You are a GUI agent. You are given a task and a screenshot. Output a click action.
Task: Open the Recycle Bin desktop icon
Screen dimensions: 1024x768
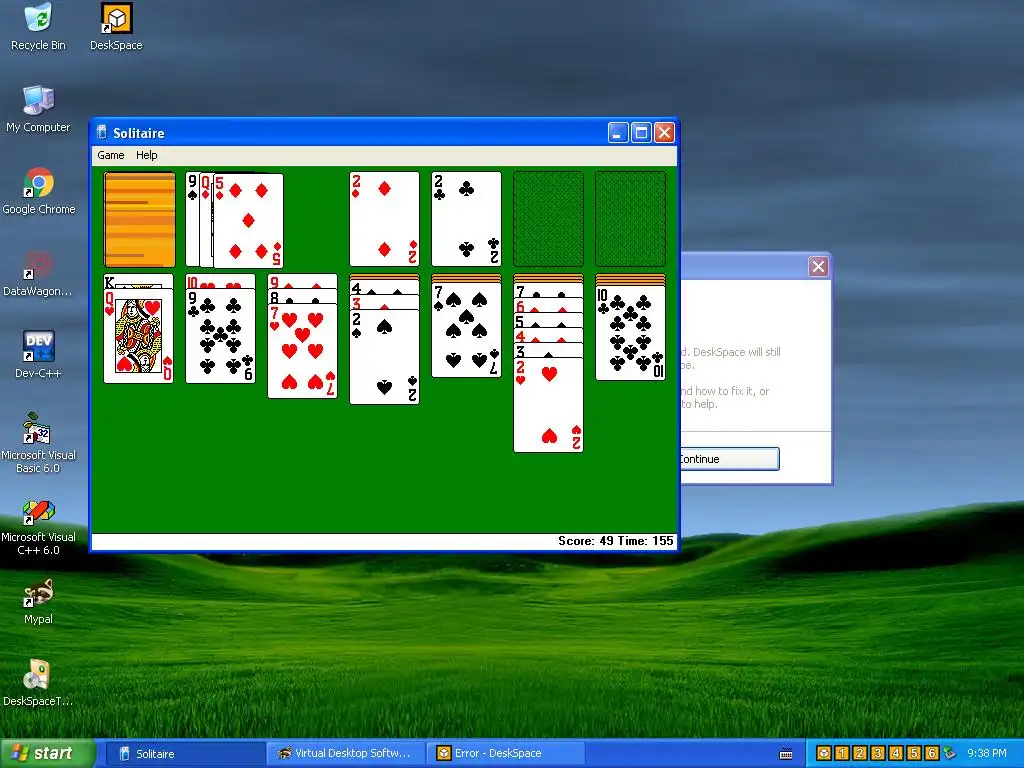point(39,27)
